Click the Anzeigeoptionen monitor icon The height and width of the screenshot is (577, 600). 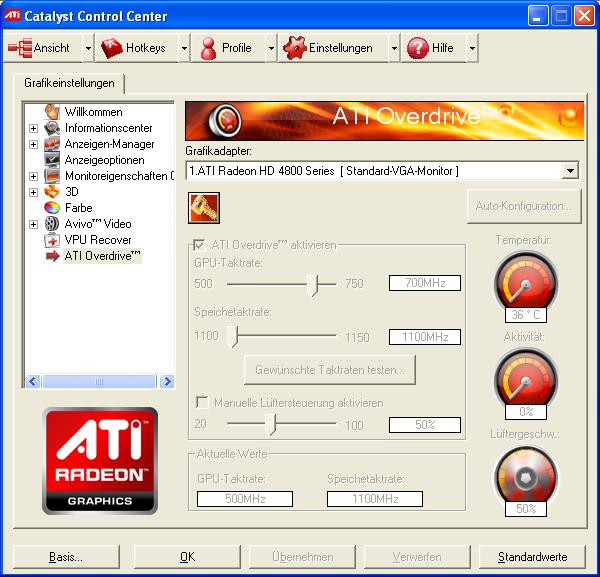[52, 160]
